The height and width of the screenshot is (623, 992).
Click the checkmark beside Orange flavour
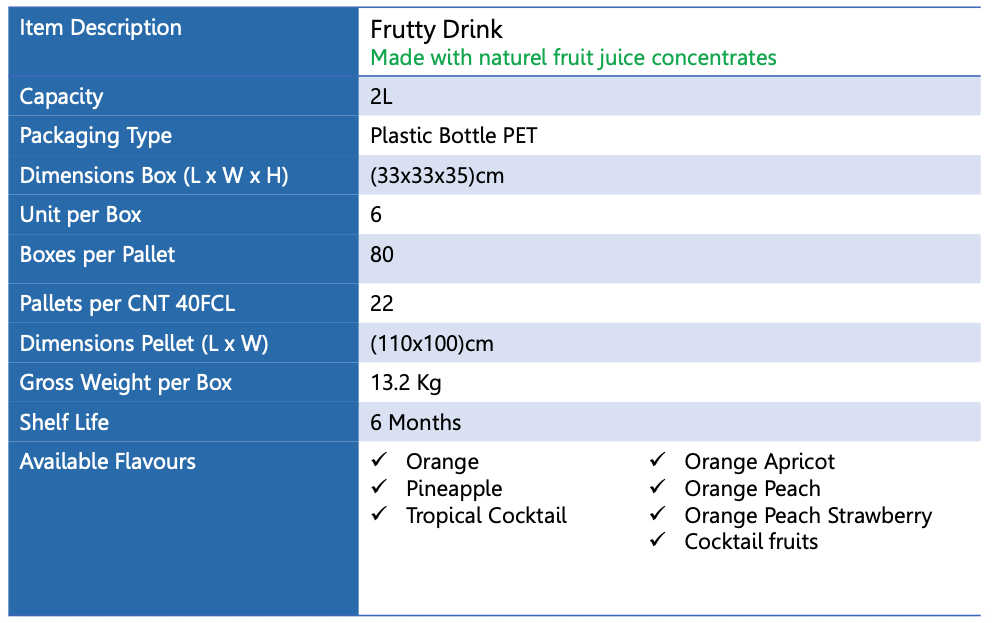click(x=379, y=461)
